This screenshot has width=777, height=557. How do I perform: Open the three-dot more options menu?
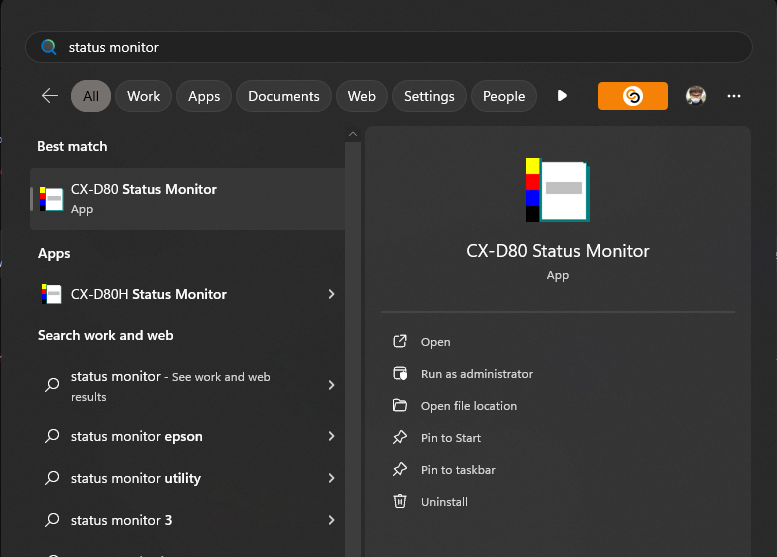tap(733, 96)
